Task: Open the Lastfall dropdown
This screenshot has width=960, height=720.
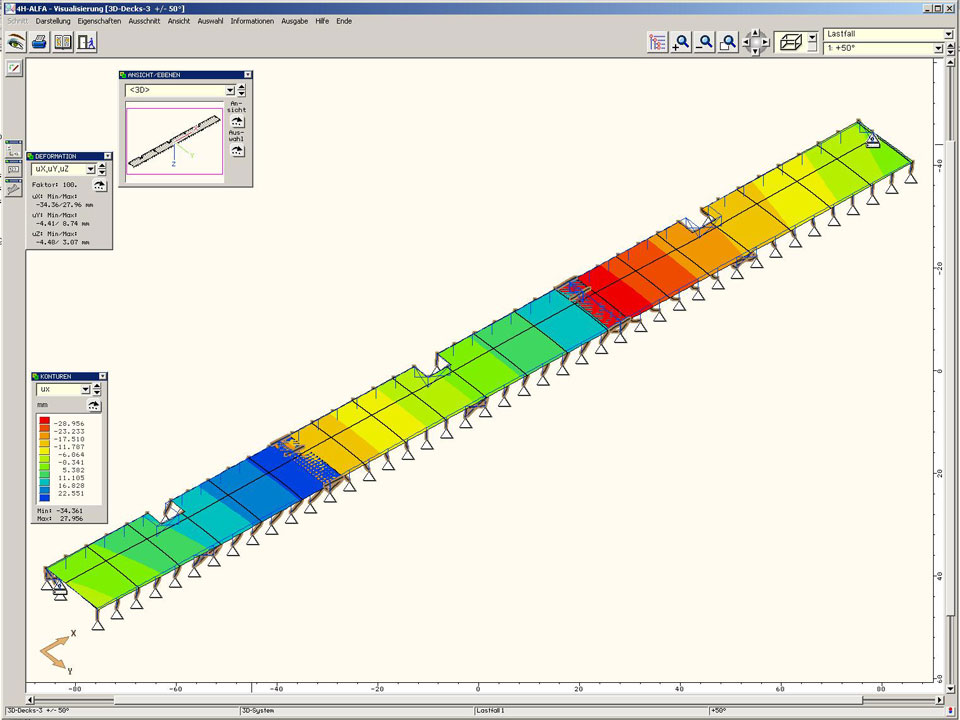Action: pyautogui.click(x=948, y=34)
